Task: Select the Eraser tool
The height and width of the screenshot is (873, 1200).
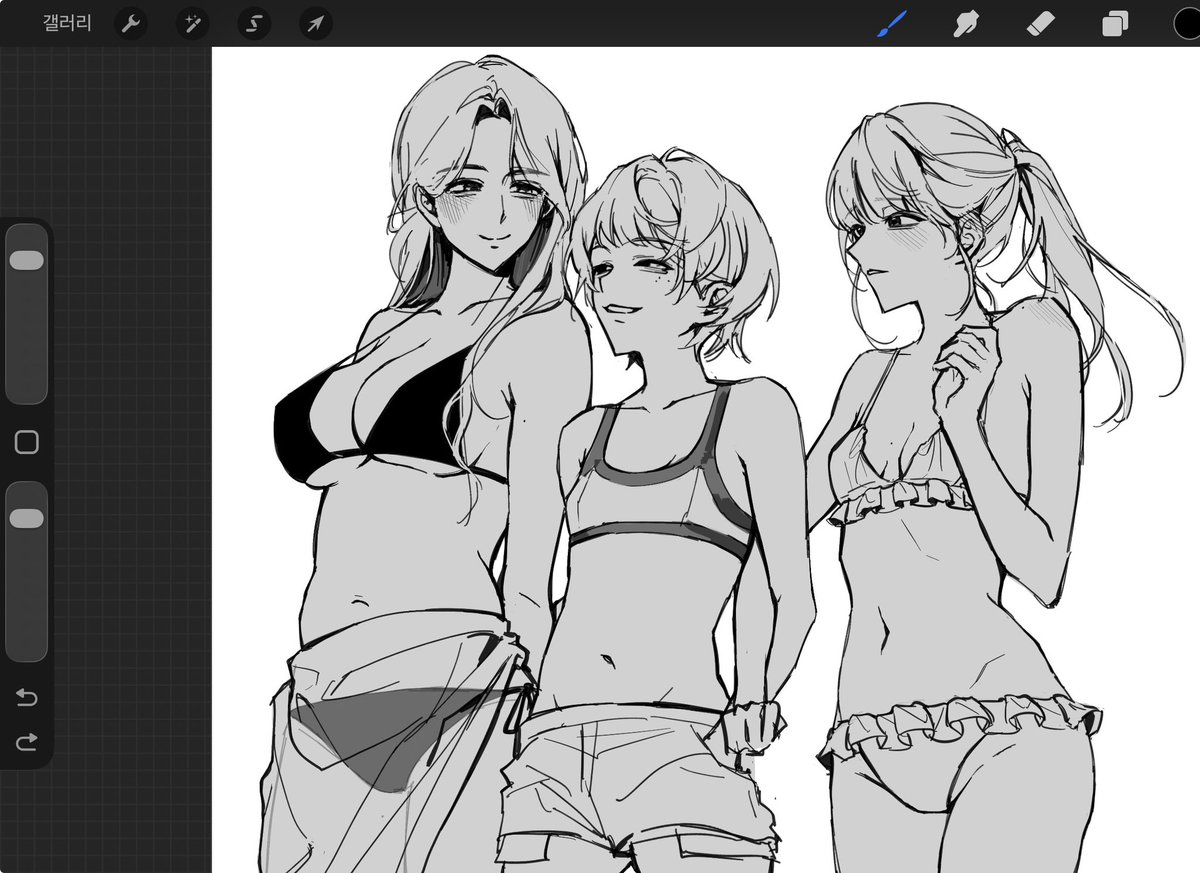Action: (x=1040, y=23)
